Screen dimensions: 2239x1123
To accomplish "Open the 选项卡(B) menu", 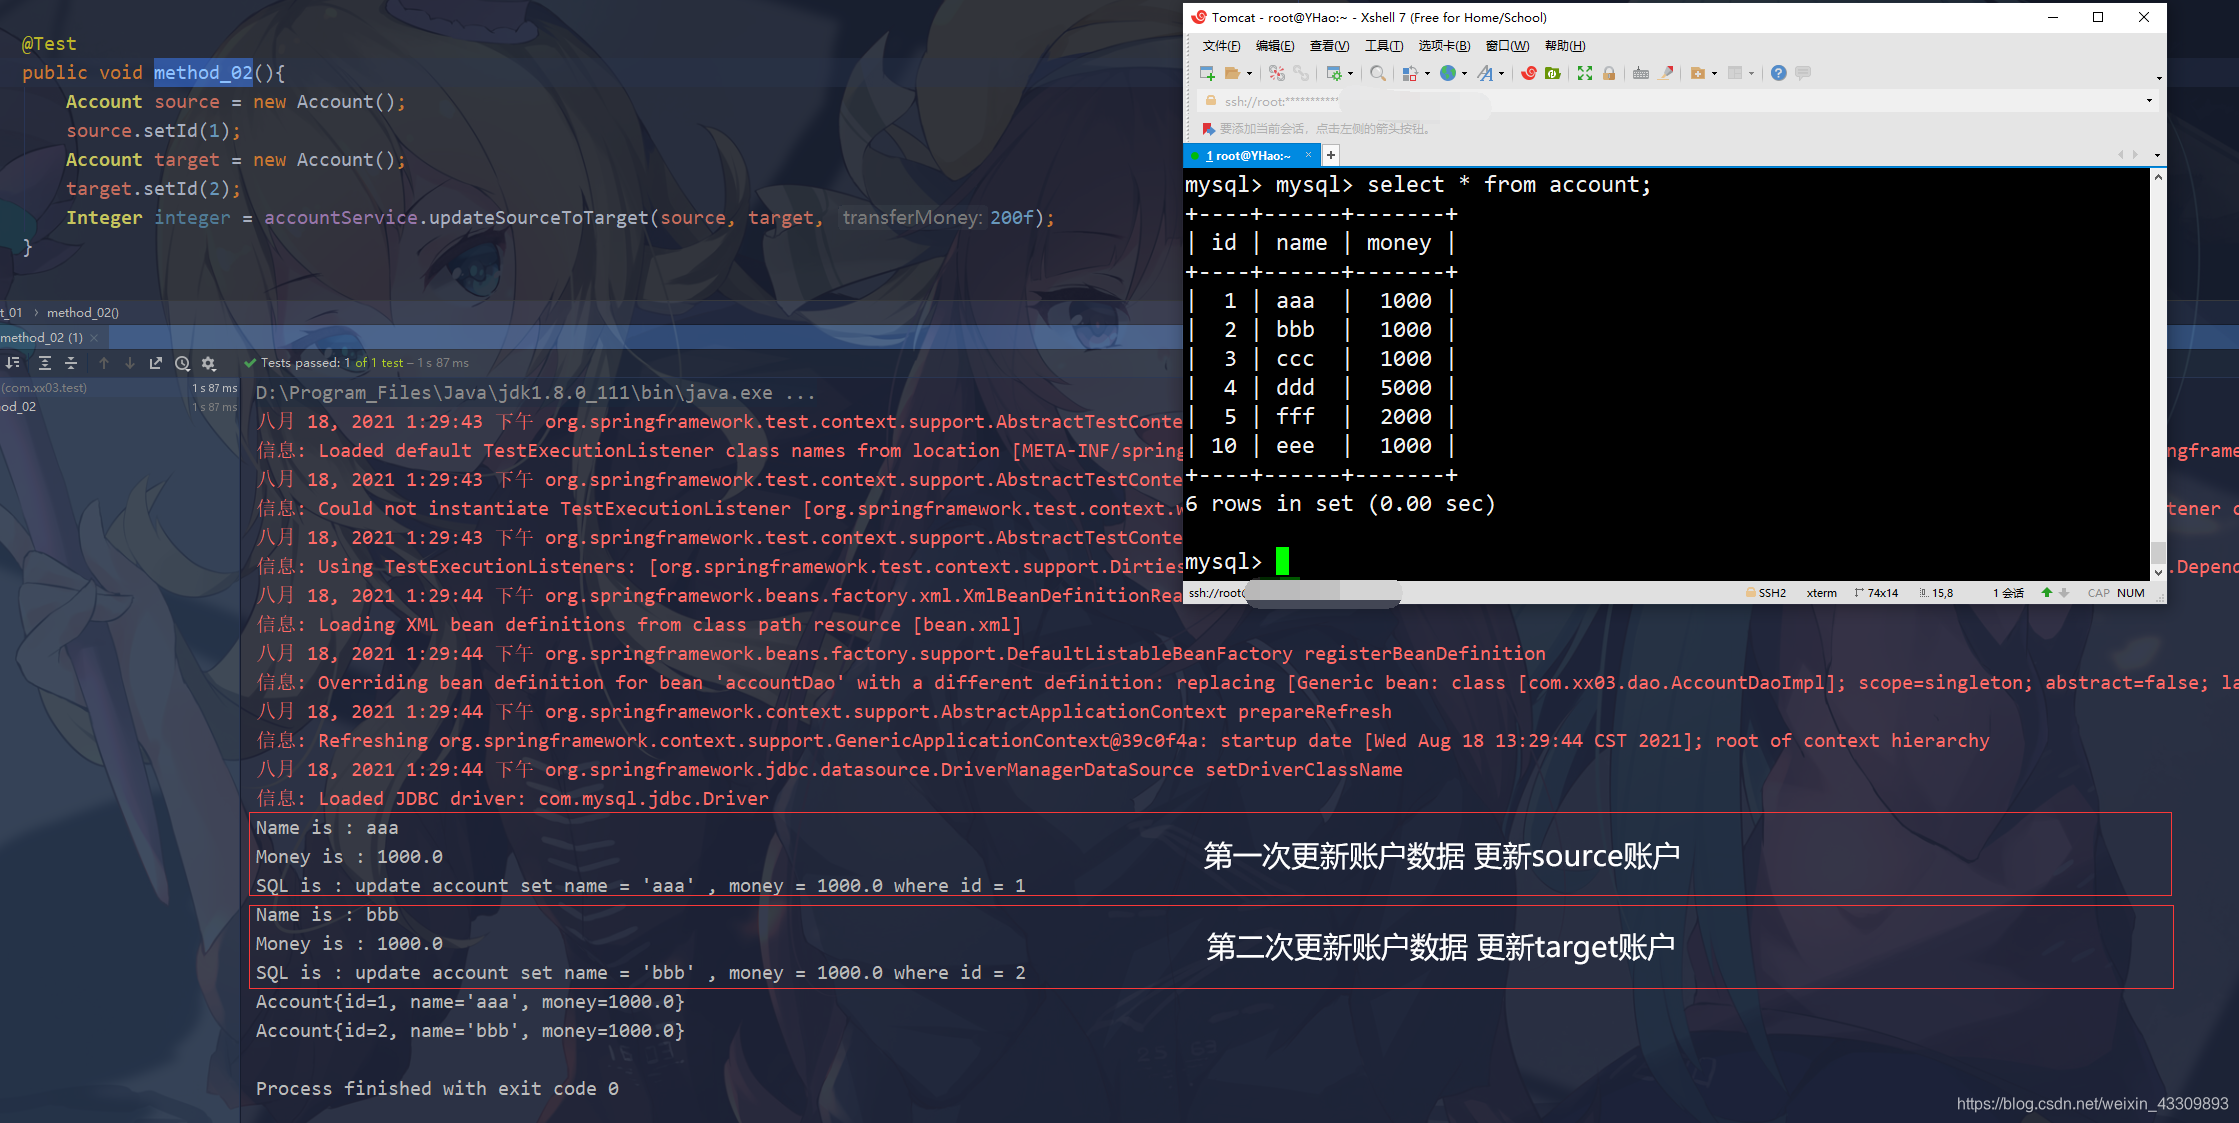I will [x=1444, y=46].
